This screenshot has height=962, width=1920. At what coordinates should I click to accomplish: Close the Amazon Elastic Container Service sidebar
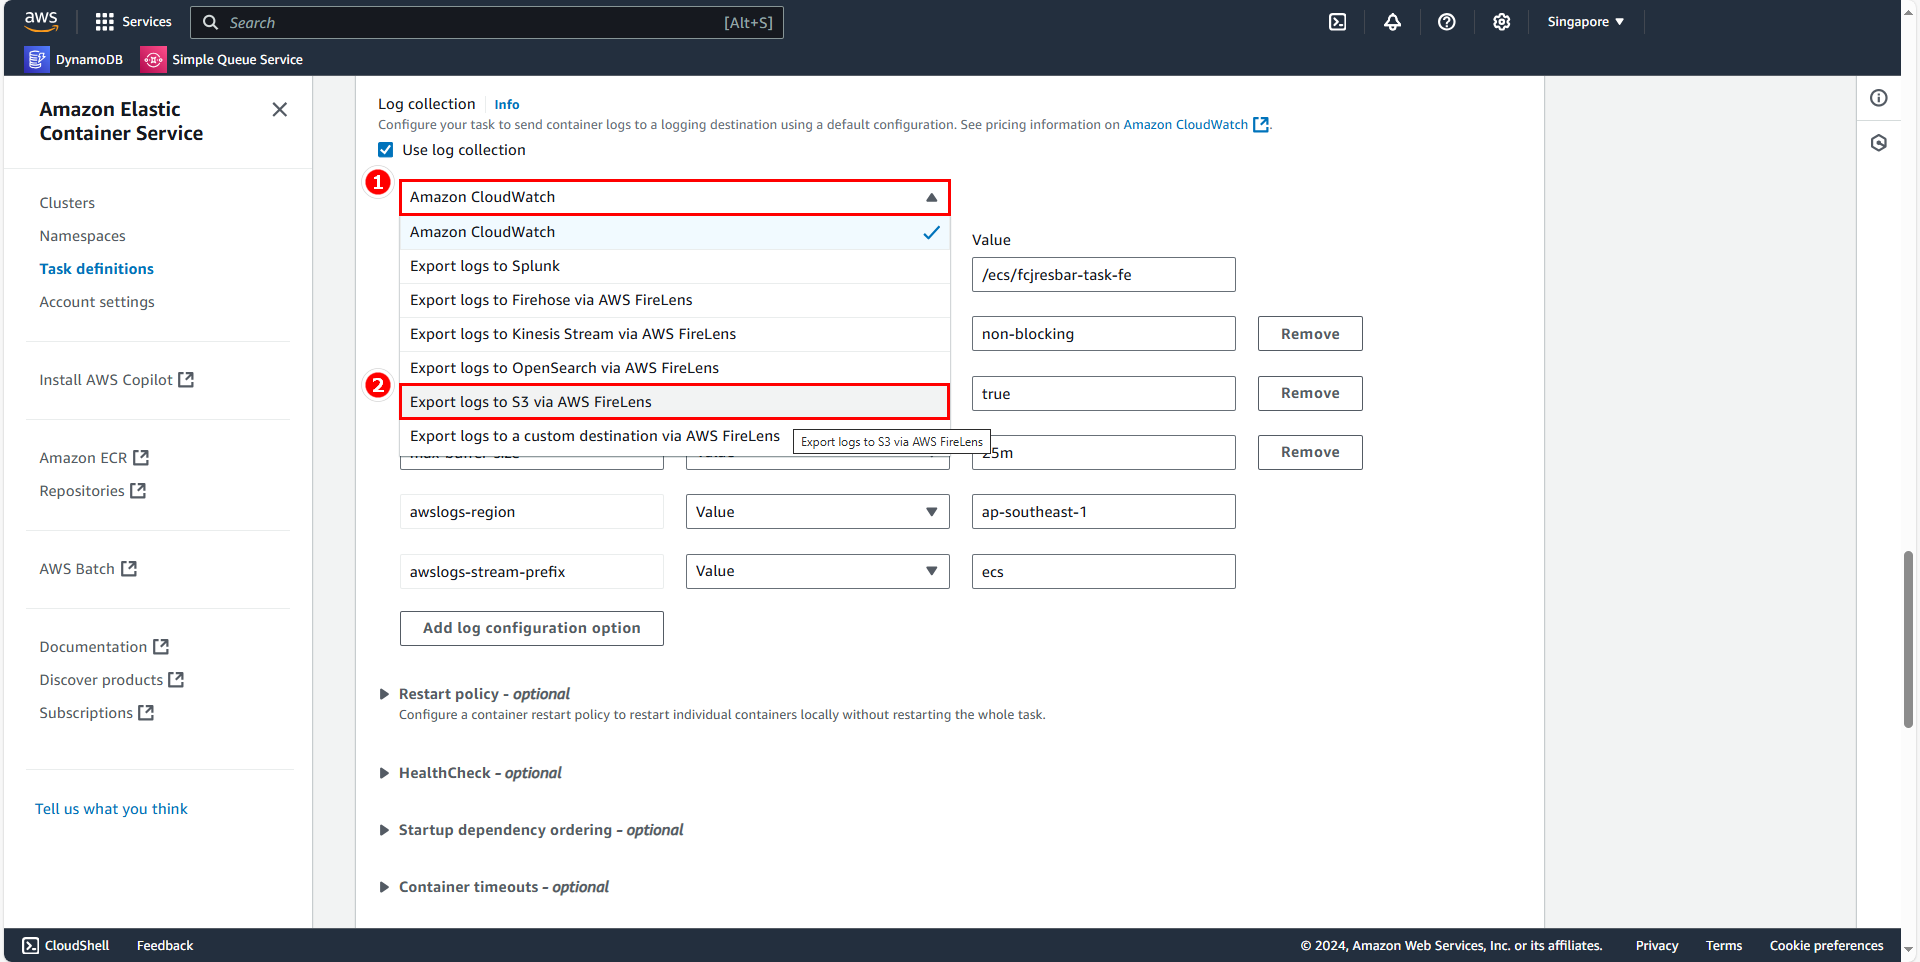280,110
